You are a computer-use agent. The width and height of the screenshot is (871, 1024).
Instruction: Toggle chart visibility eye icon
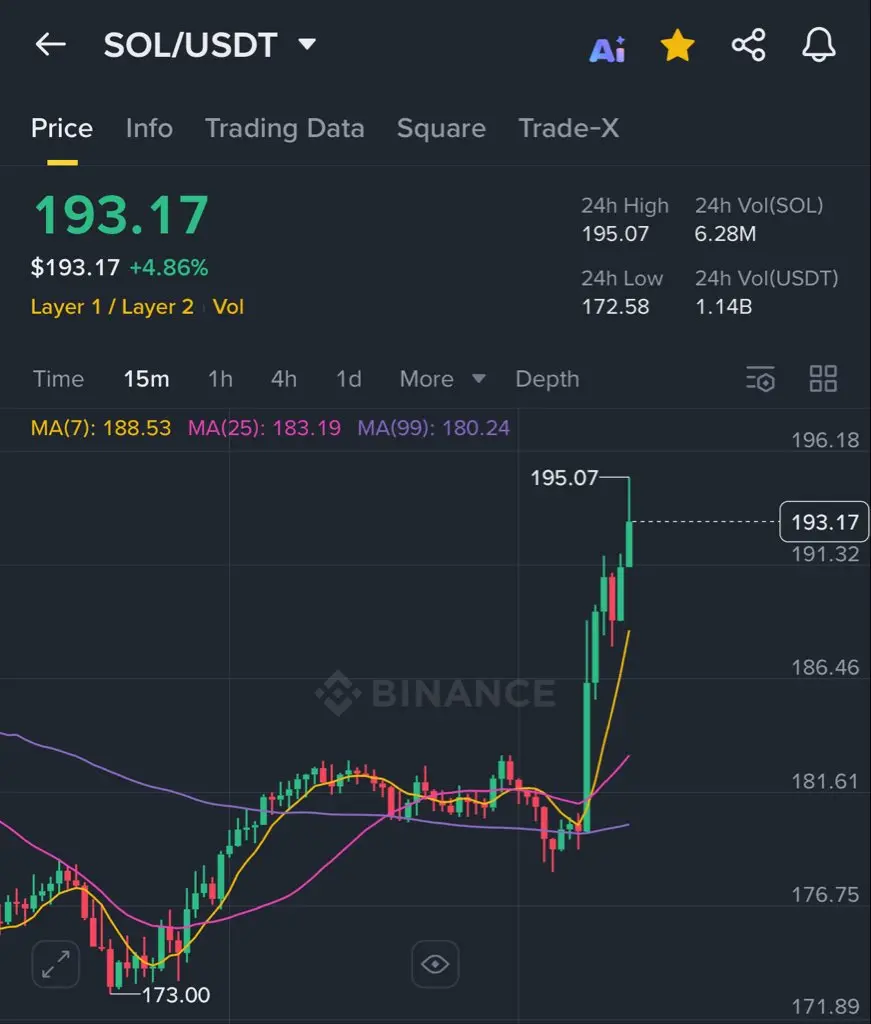point(435,964)
